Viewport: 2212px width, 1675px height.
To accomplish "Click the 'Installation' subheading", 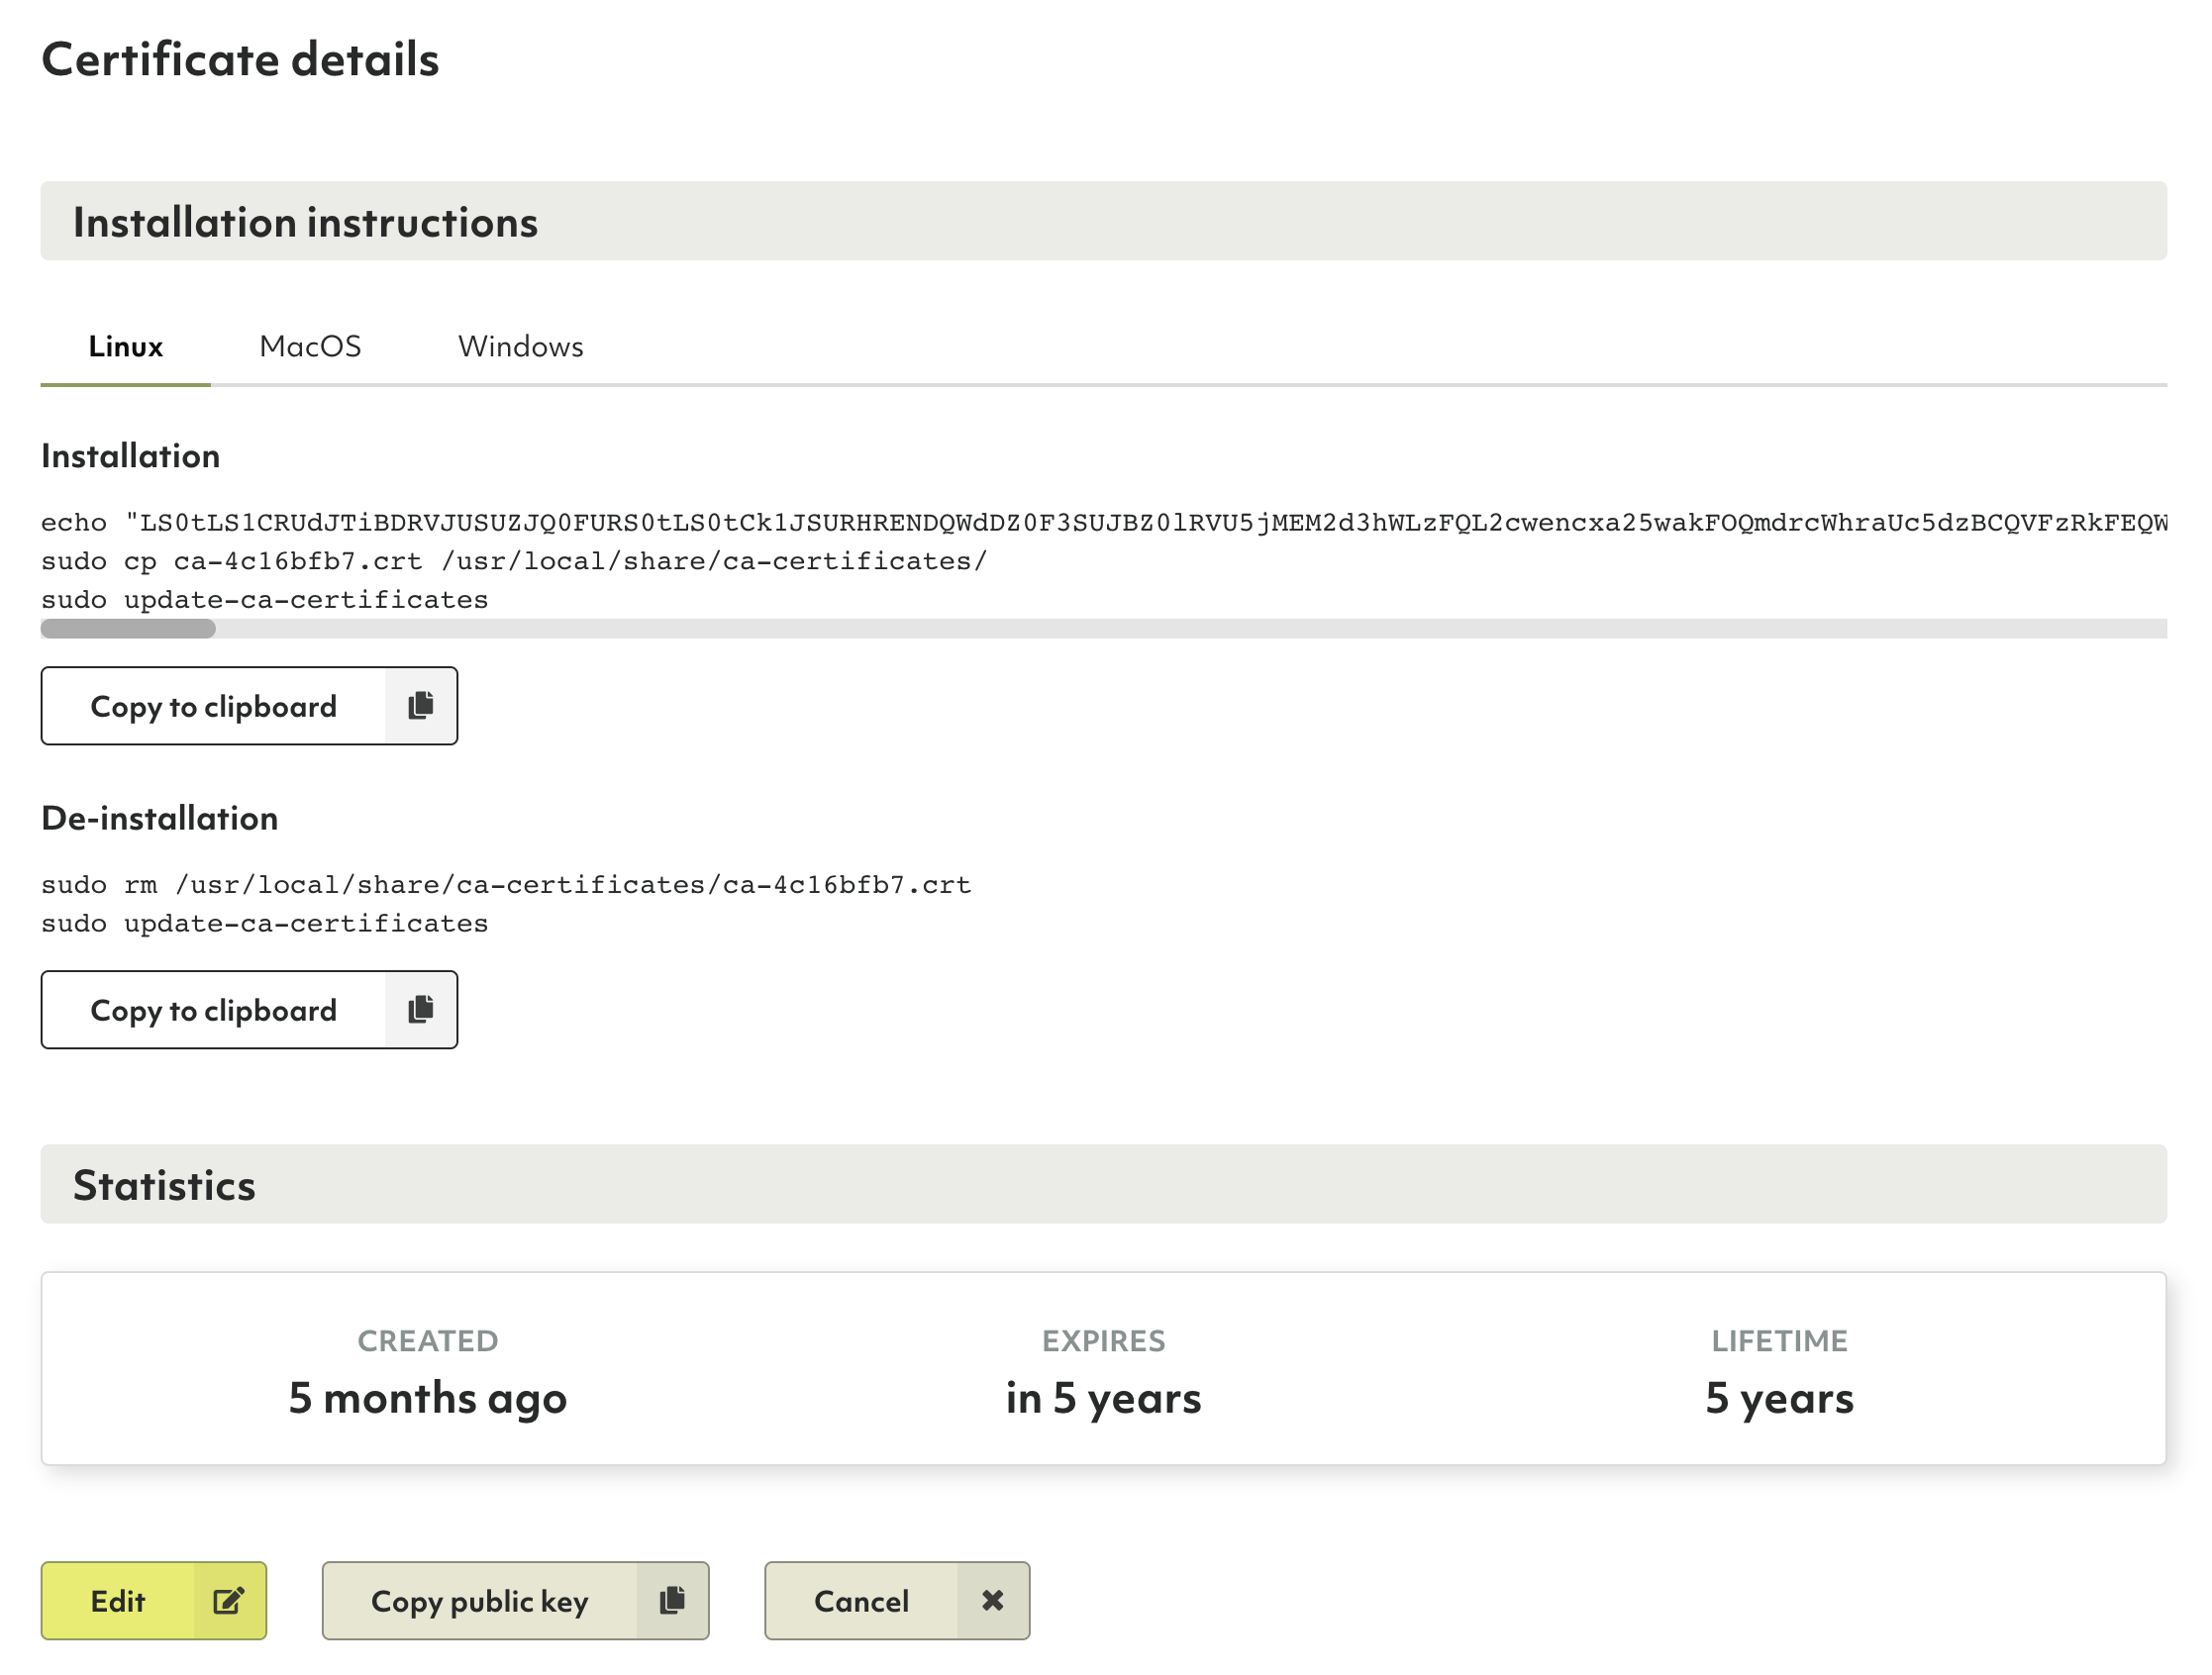I will [x=131, y=457].
